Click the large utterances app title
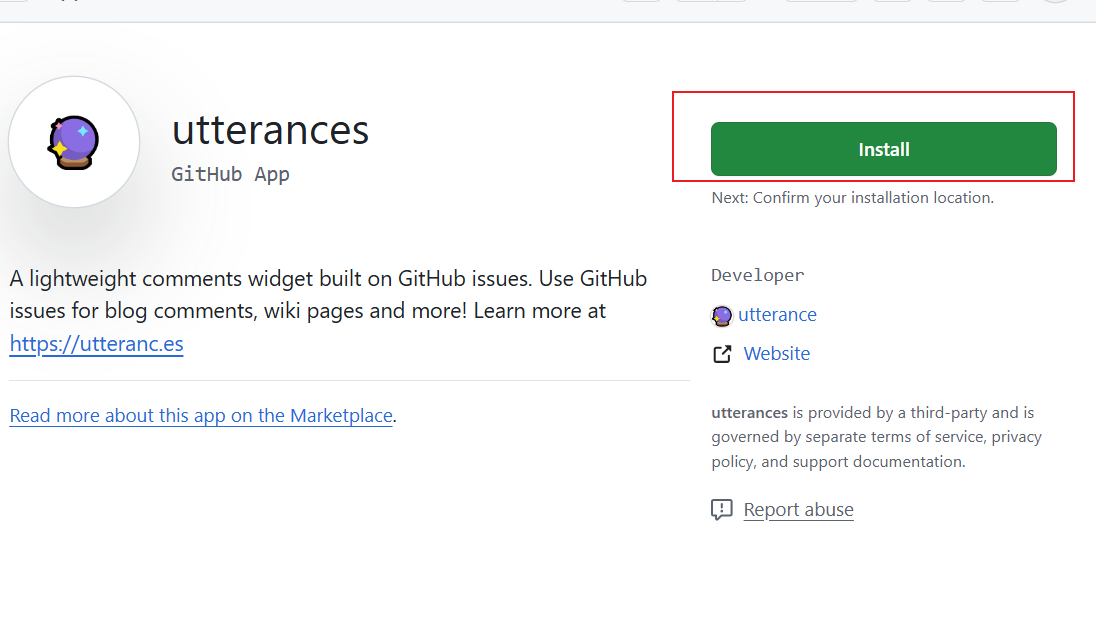Image resolution: width=1096 pixels, height=625 pixels. point(270,130)
